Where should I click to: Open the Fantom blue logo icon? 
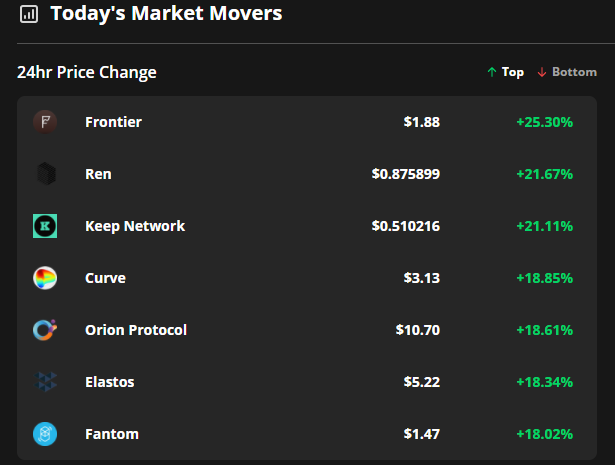(x=45, y=434)
